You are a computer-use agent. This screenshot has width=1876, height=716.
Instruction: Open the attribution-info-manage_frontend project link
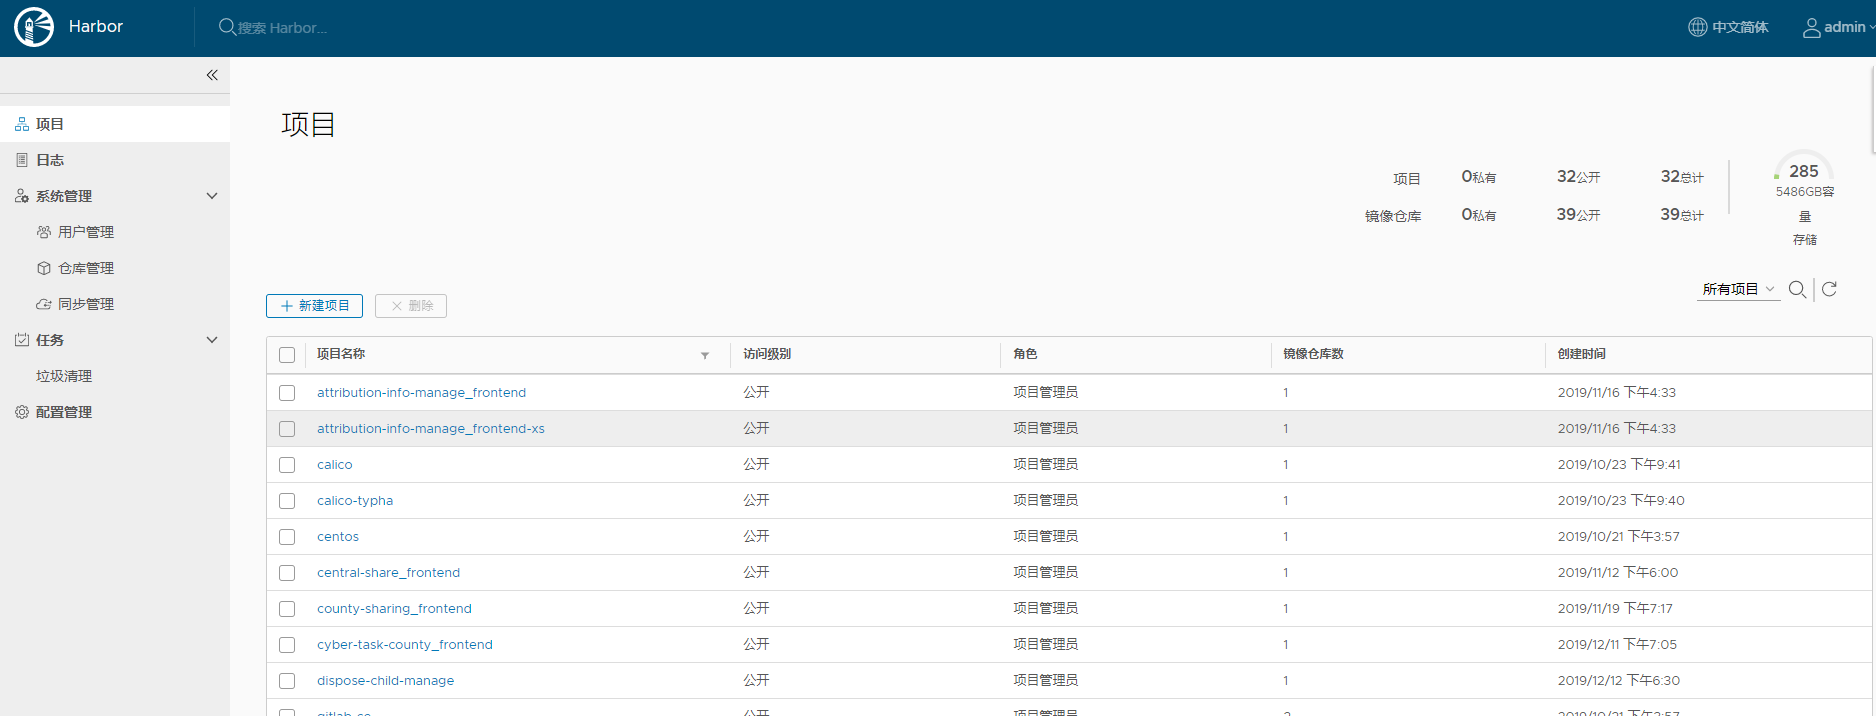[x=421, y=393]
